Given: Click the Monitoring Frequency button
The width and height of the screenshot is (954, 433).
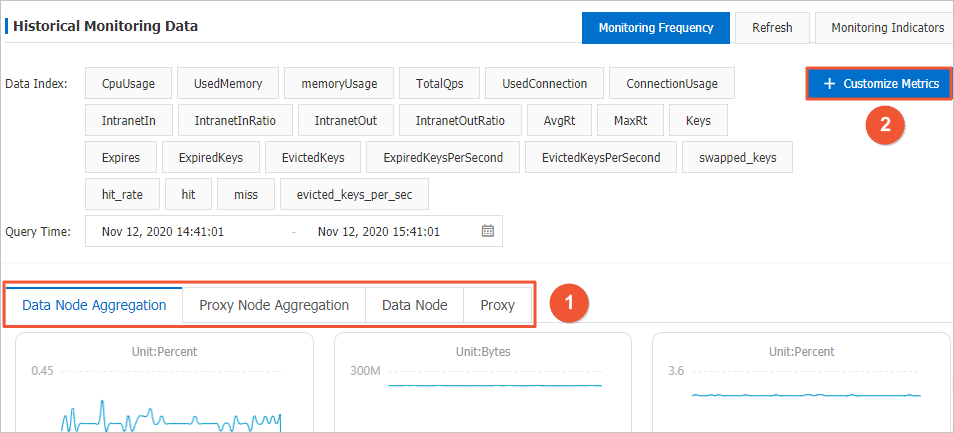Looking at the screenshot, I should (x=655, y=28).
